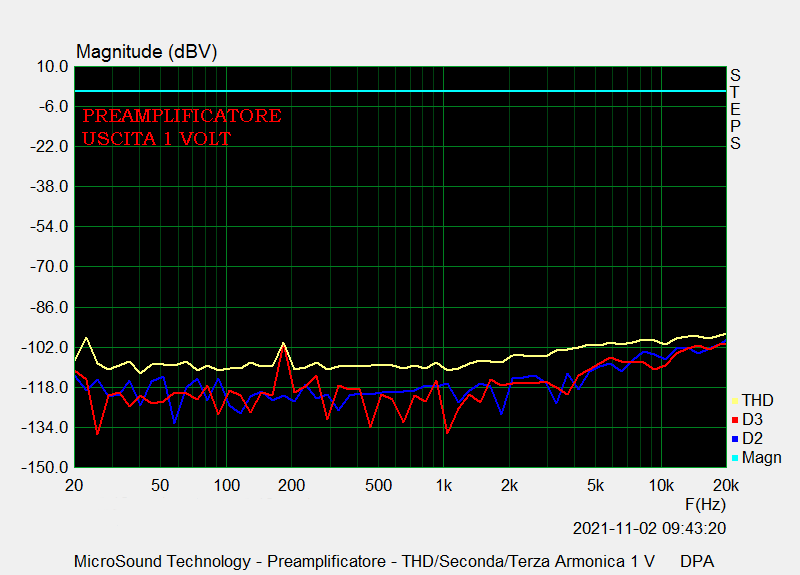Click the 10.0 y-axis value

coord(52,67)
